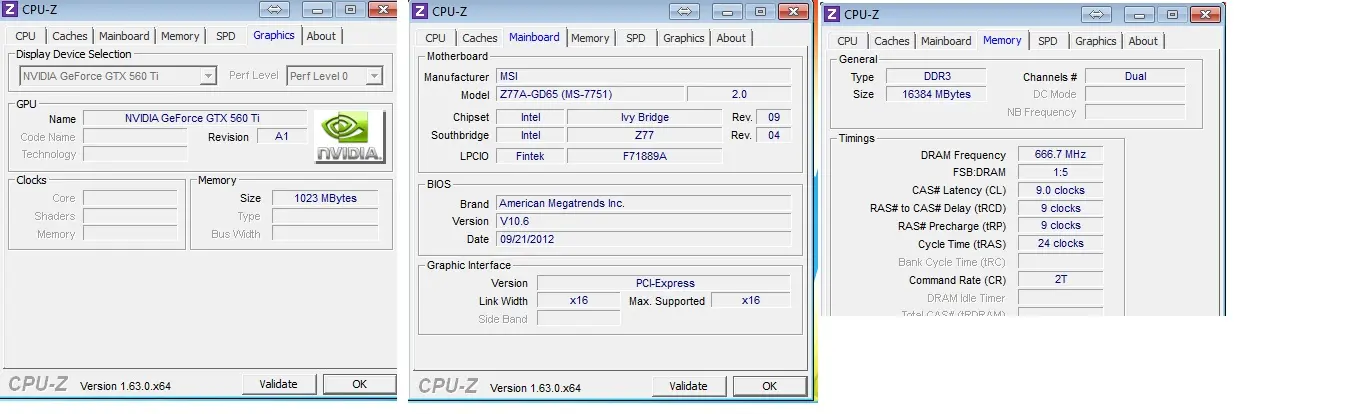
Task: Click the BIOS Version value V10.6
Action: 643,221
